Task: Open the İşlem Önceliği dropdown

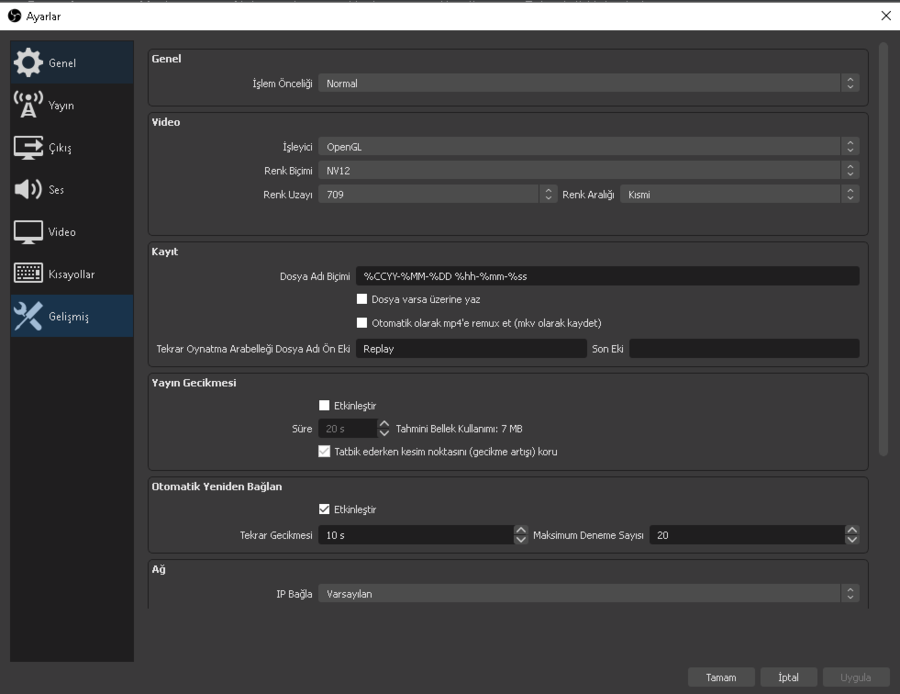Action: [588, 83]
